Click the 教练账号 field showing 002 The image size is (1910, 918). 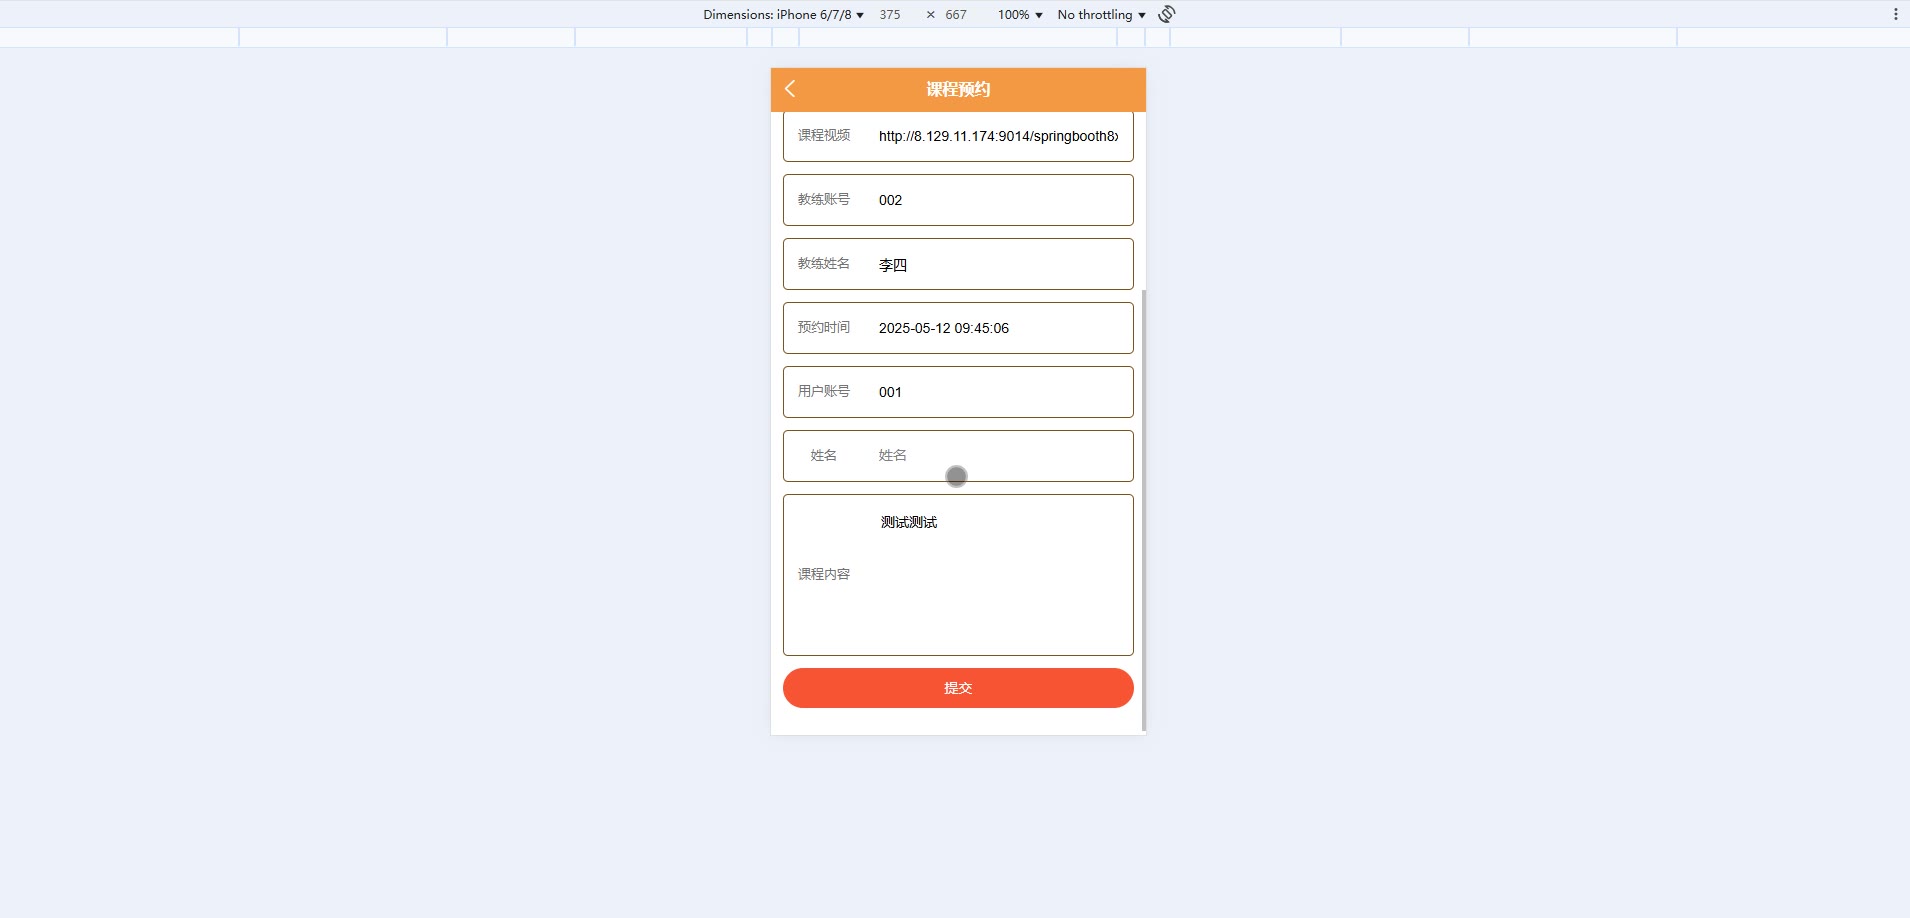pos(998,200)
